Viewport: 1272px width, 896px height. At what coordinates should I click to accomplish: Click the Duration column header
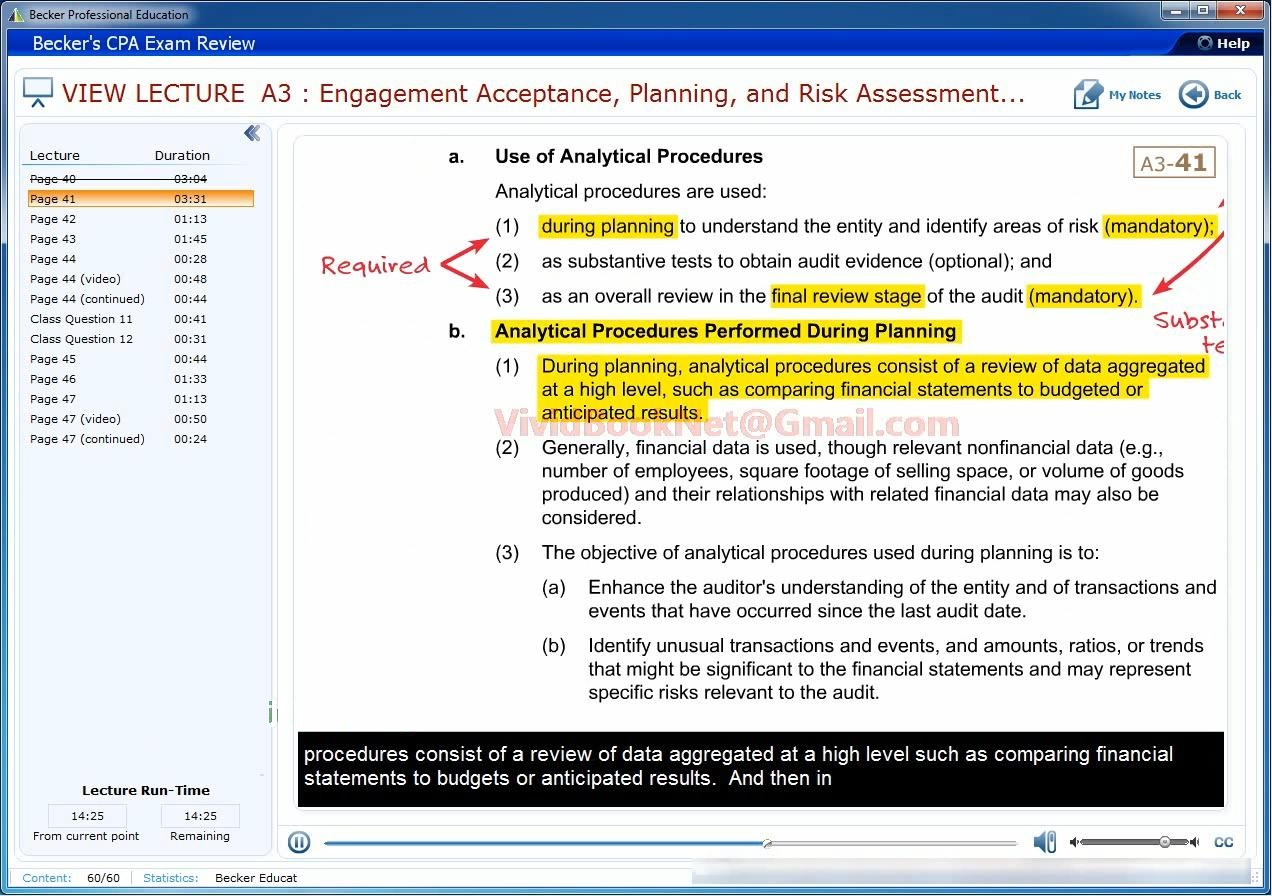182,155
